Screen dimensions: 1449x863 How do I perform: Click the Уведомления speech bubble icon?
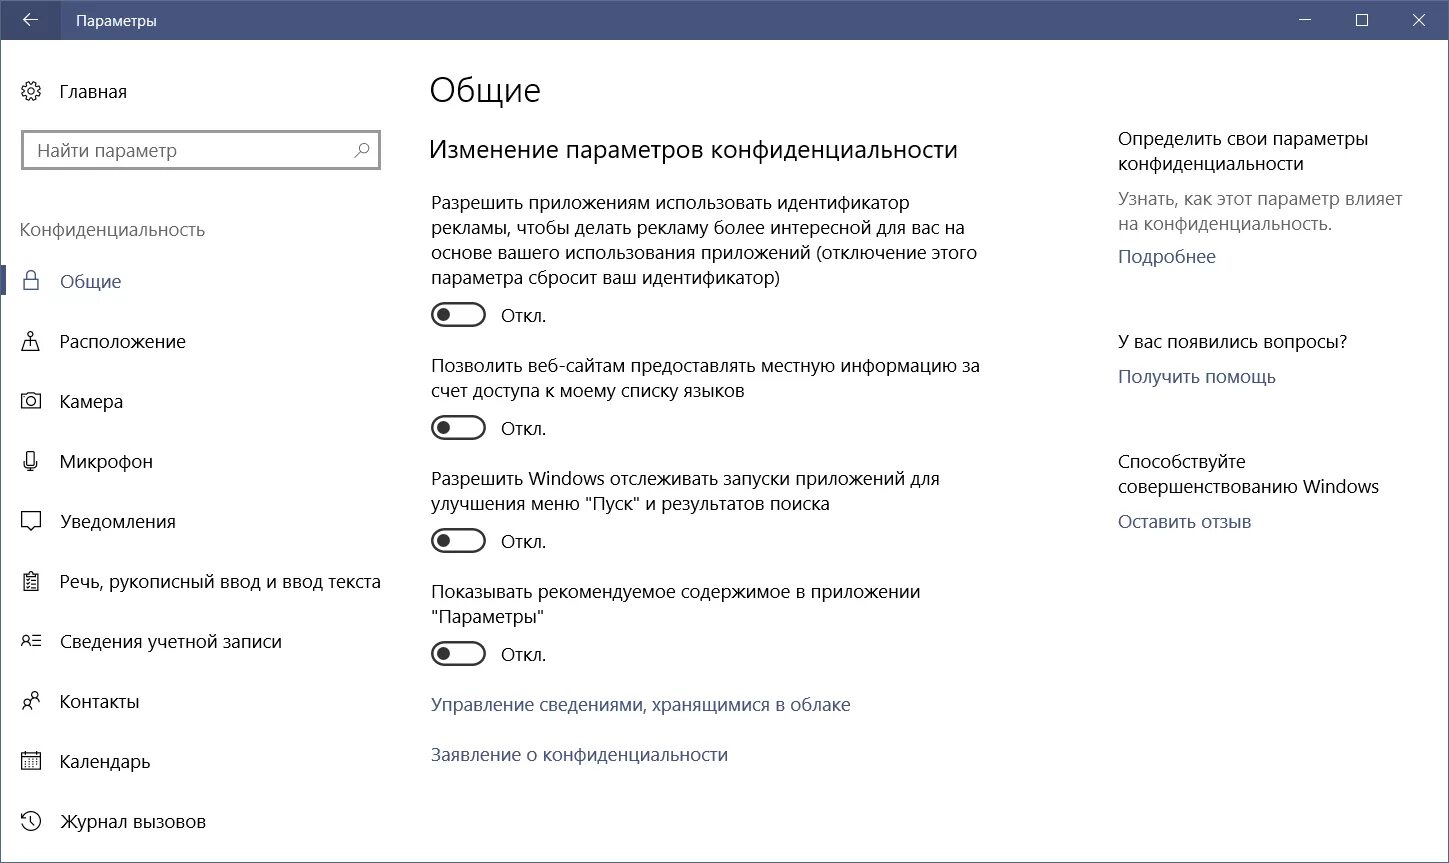[x=31, y=521]
